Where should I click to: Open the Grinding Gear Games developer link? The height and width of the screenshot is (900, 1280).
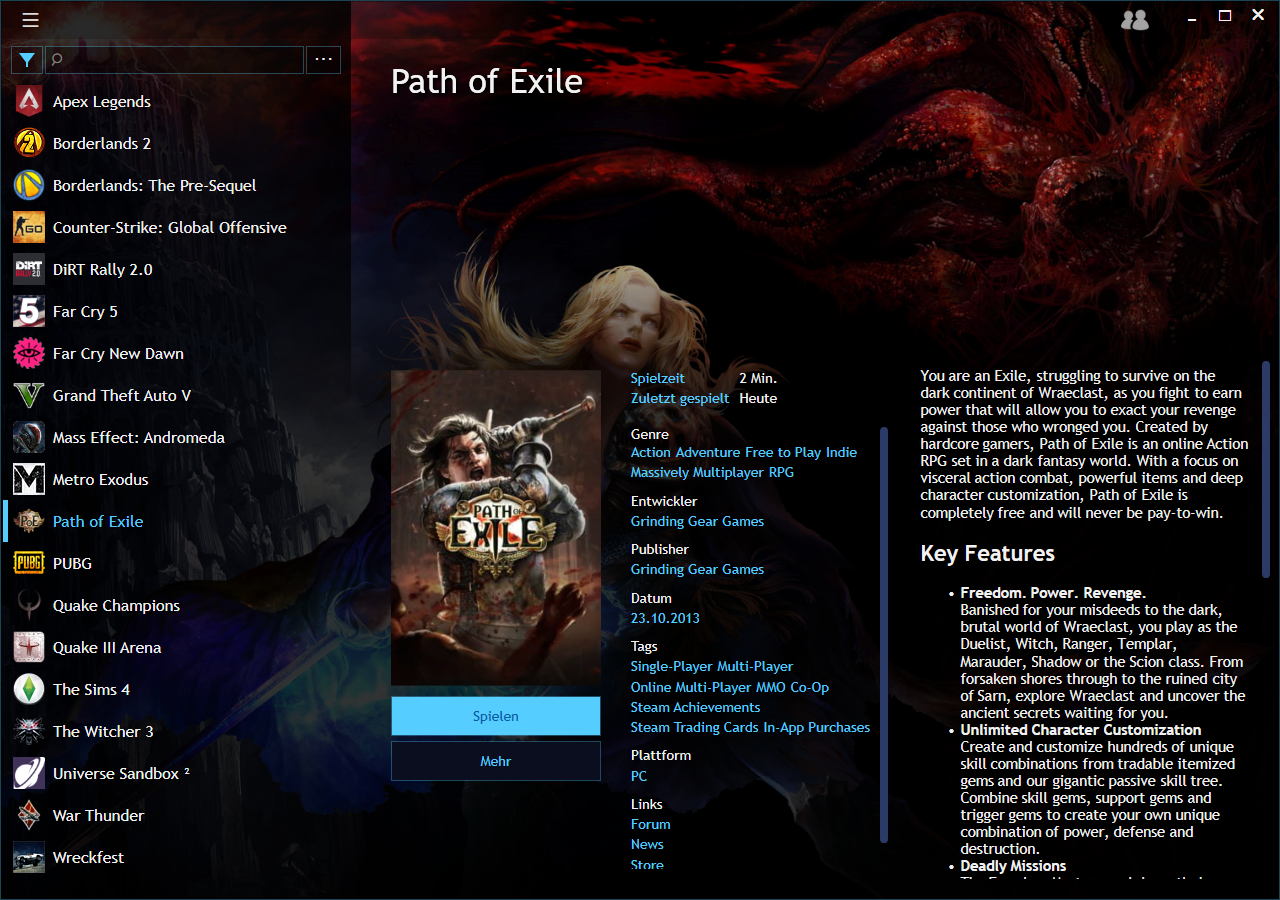pyautogui.click(x=697, y=521)
